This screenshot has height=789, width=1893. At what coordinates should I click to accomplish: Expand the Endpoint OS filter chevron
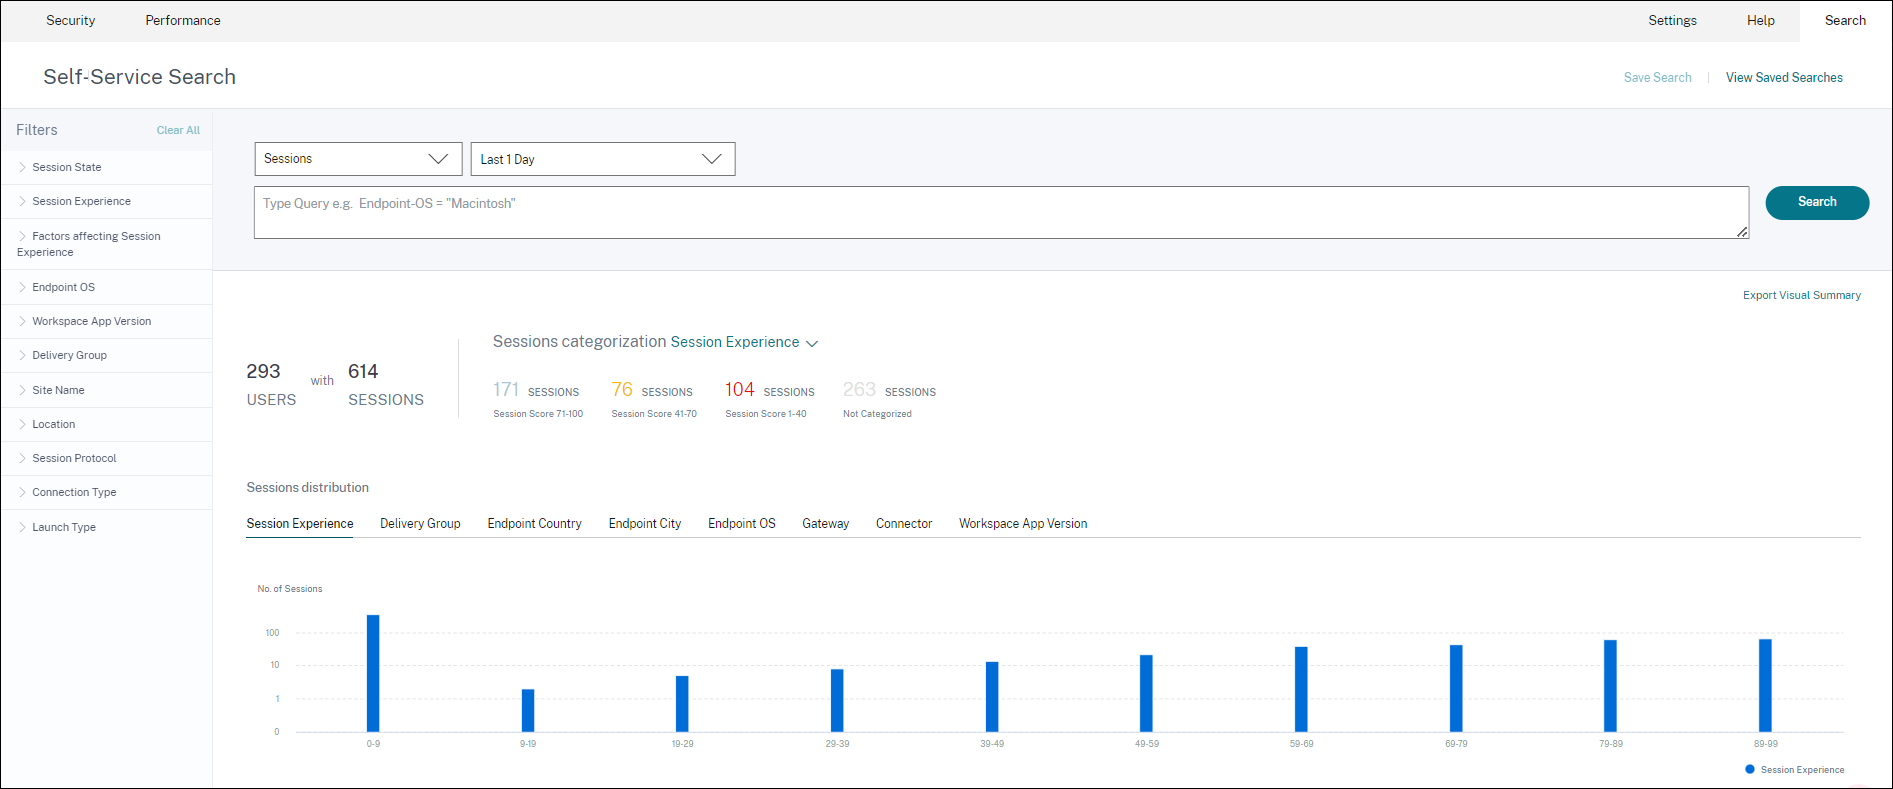22,287
